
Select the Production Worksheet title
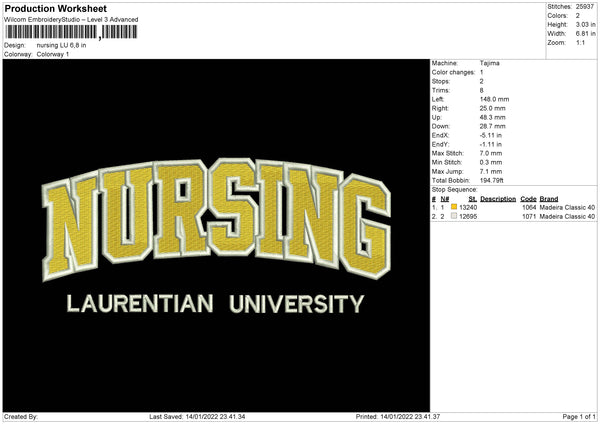coord(55,8)
